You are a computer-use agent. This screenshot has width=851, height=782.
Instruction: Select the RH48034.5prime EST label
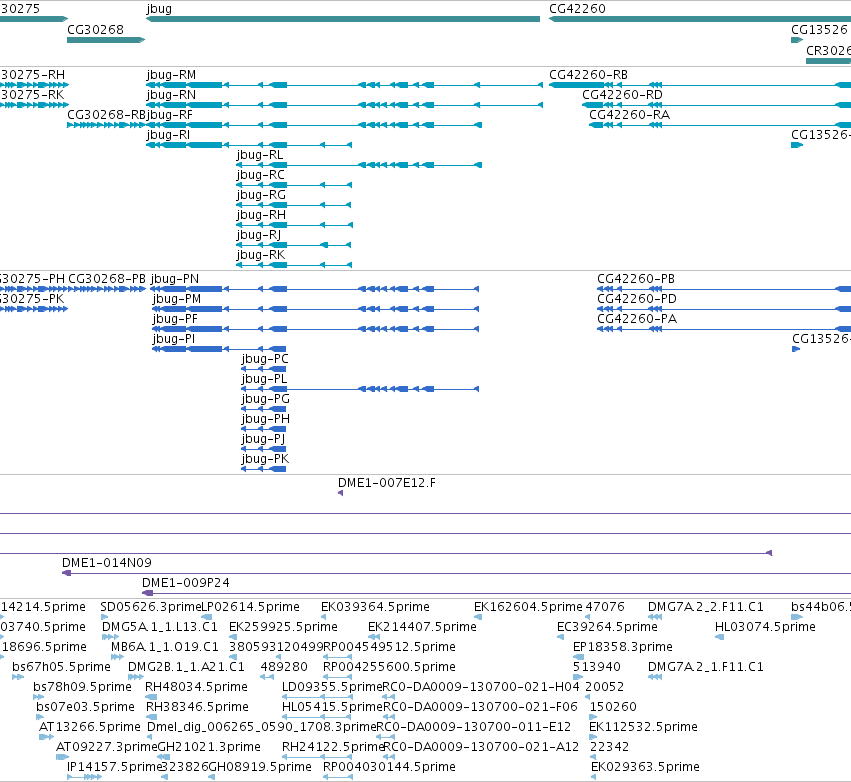point(196,687)
